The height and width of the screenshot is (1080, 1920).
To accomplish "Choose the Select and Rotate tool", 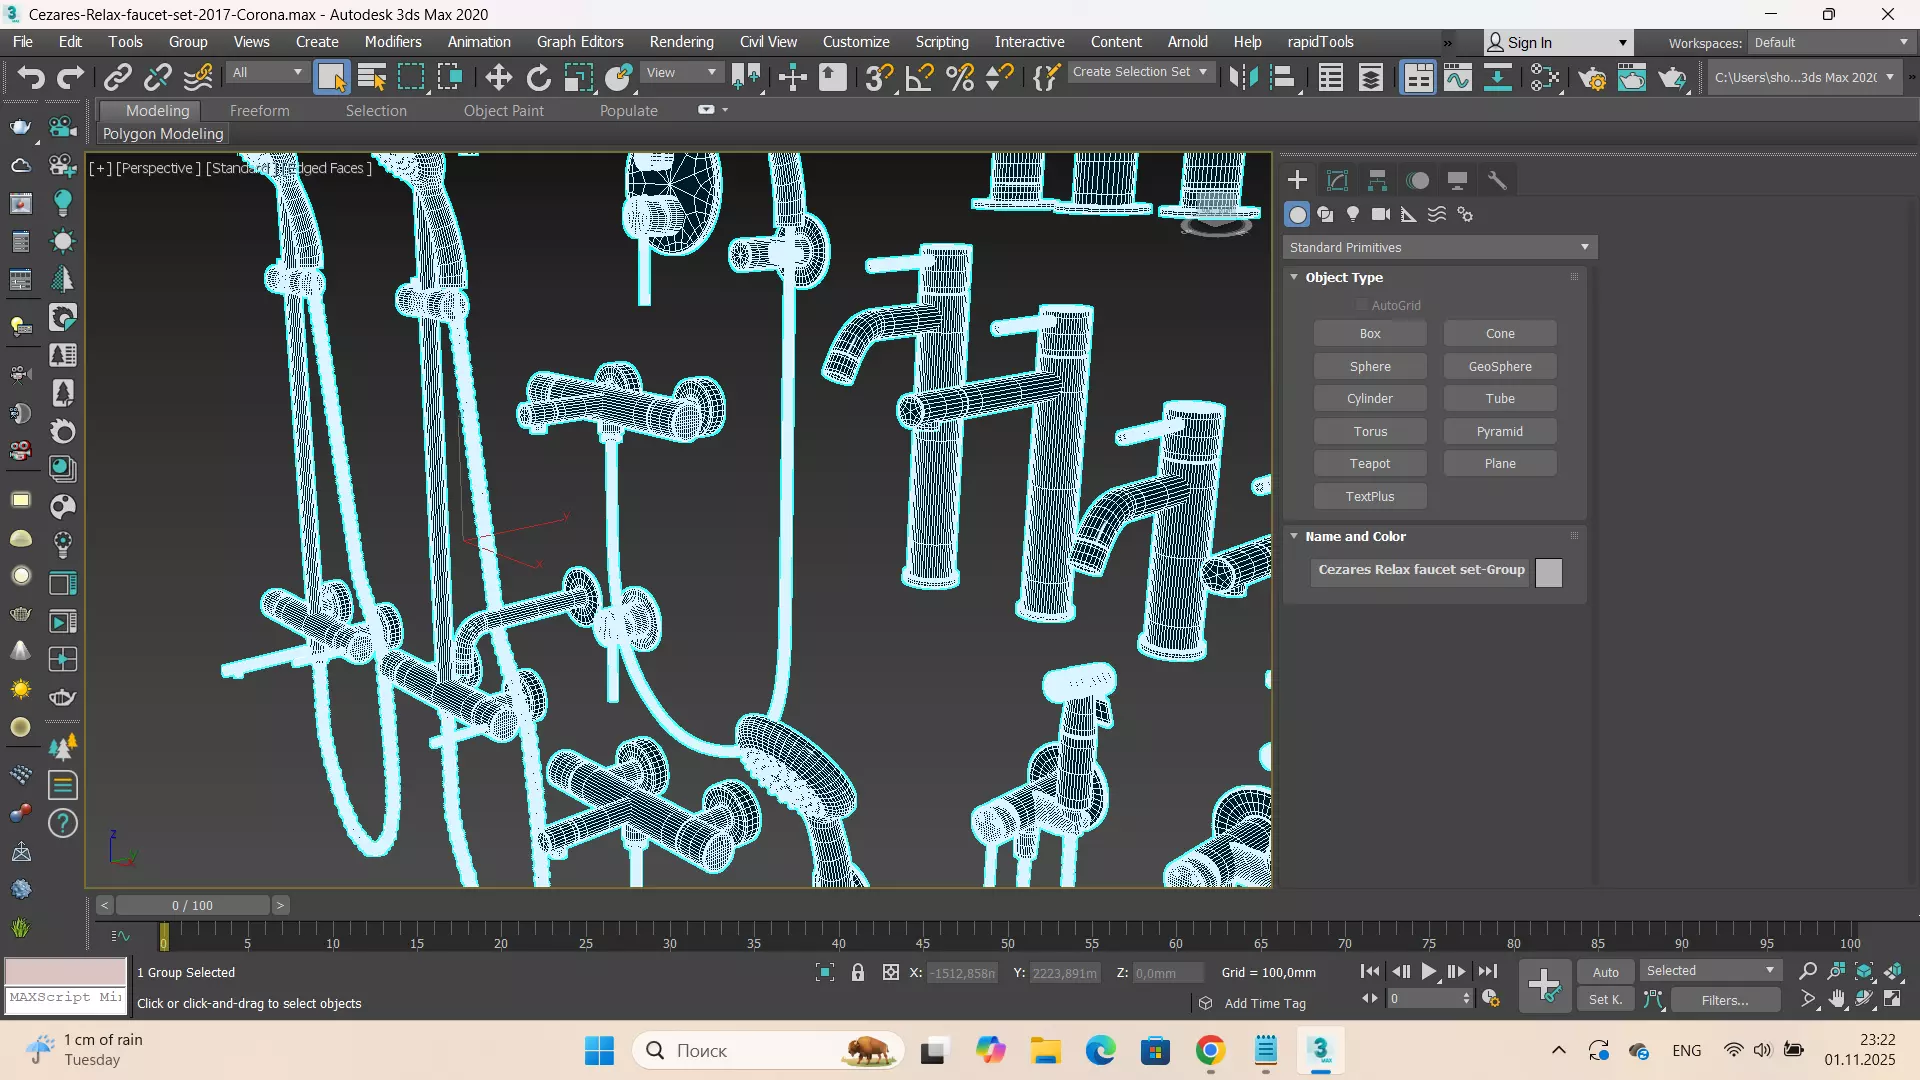I will (538, 77).
